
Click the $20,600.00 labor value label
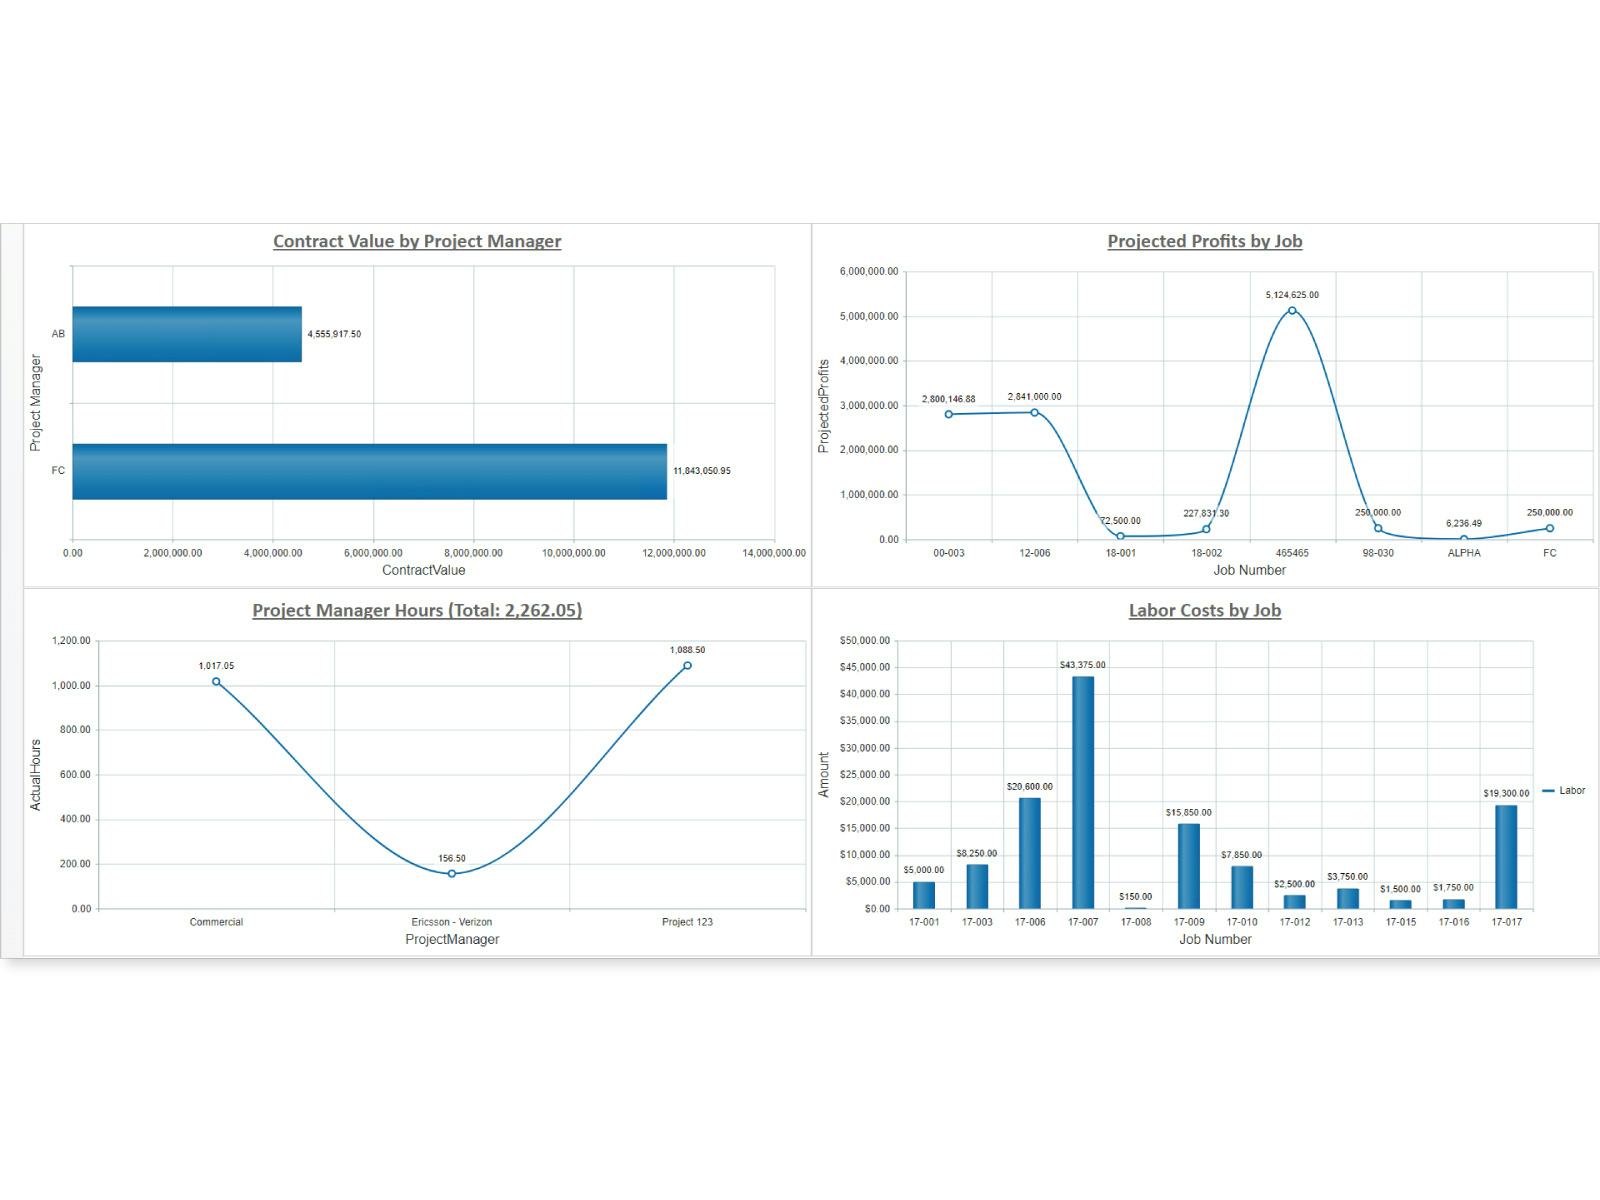pos(1030,787)
